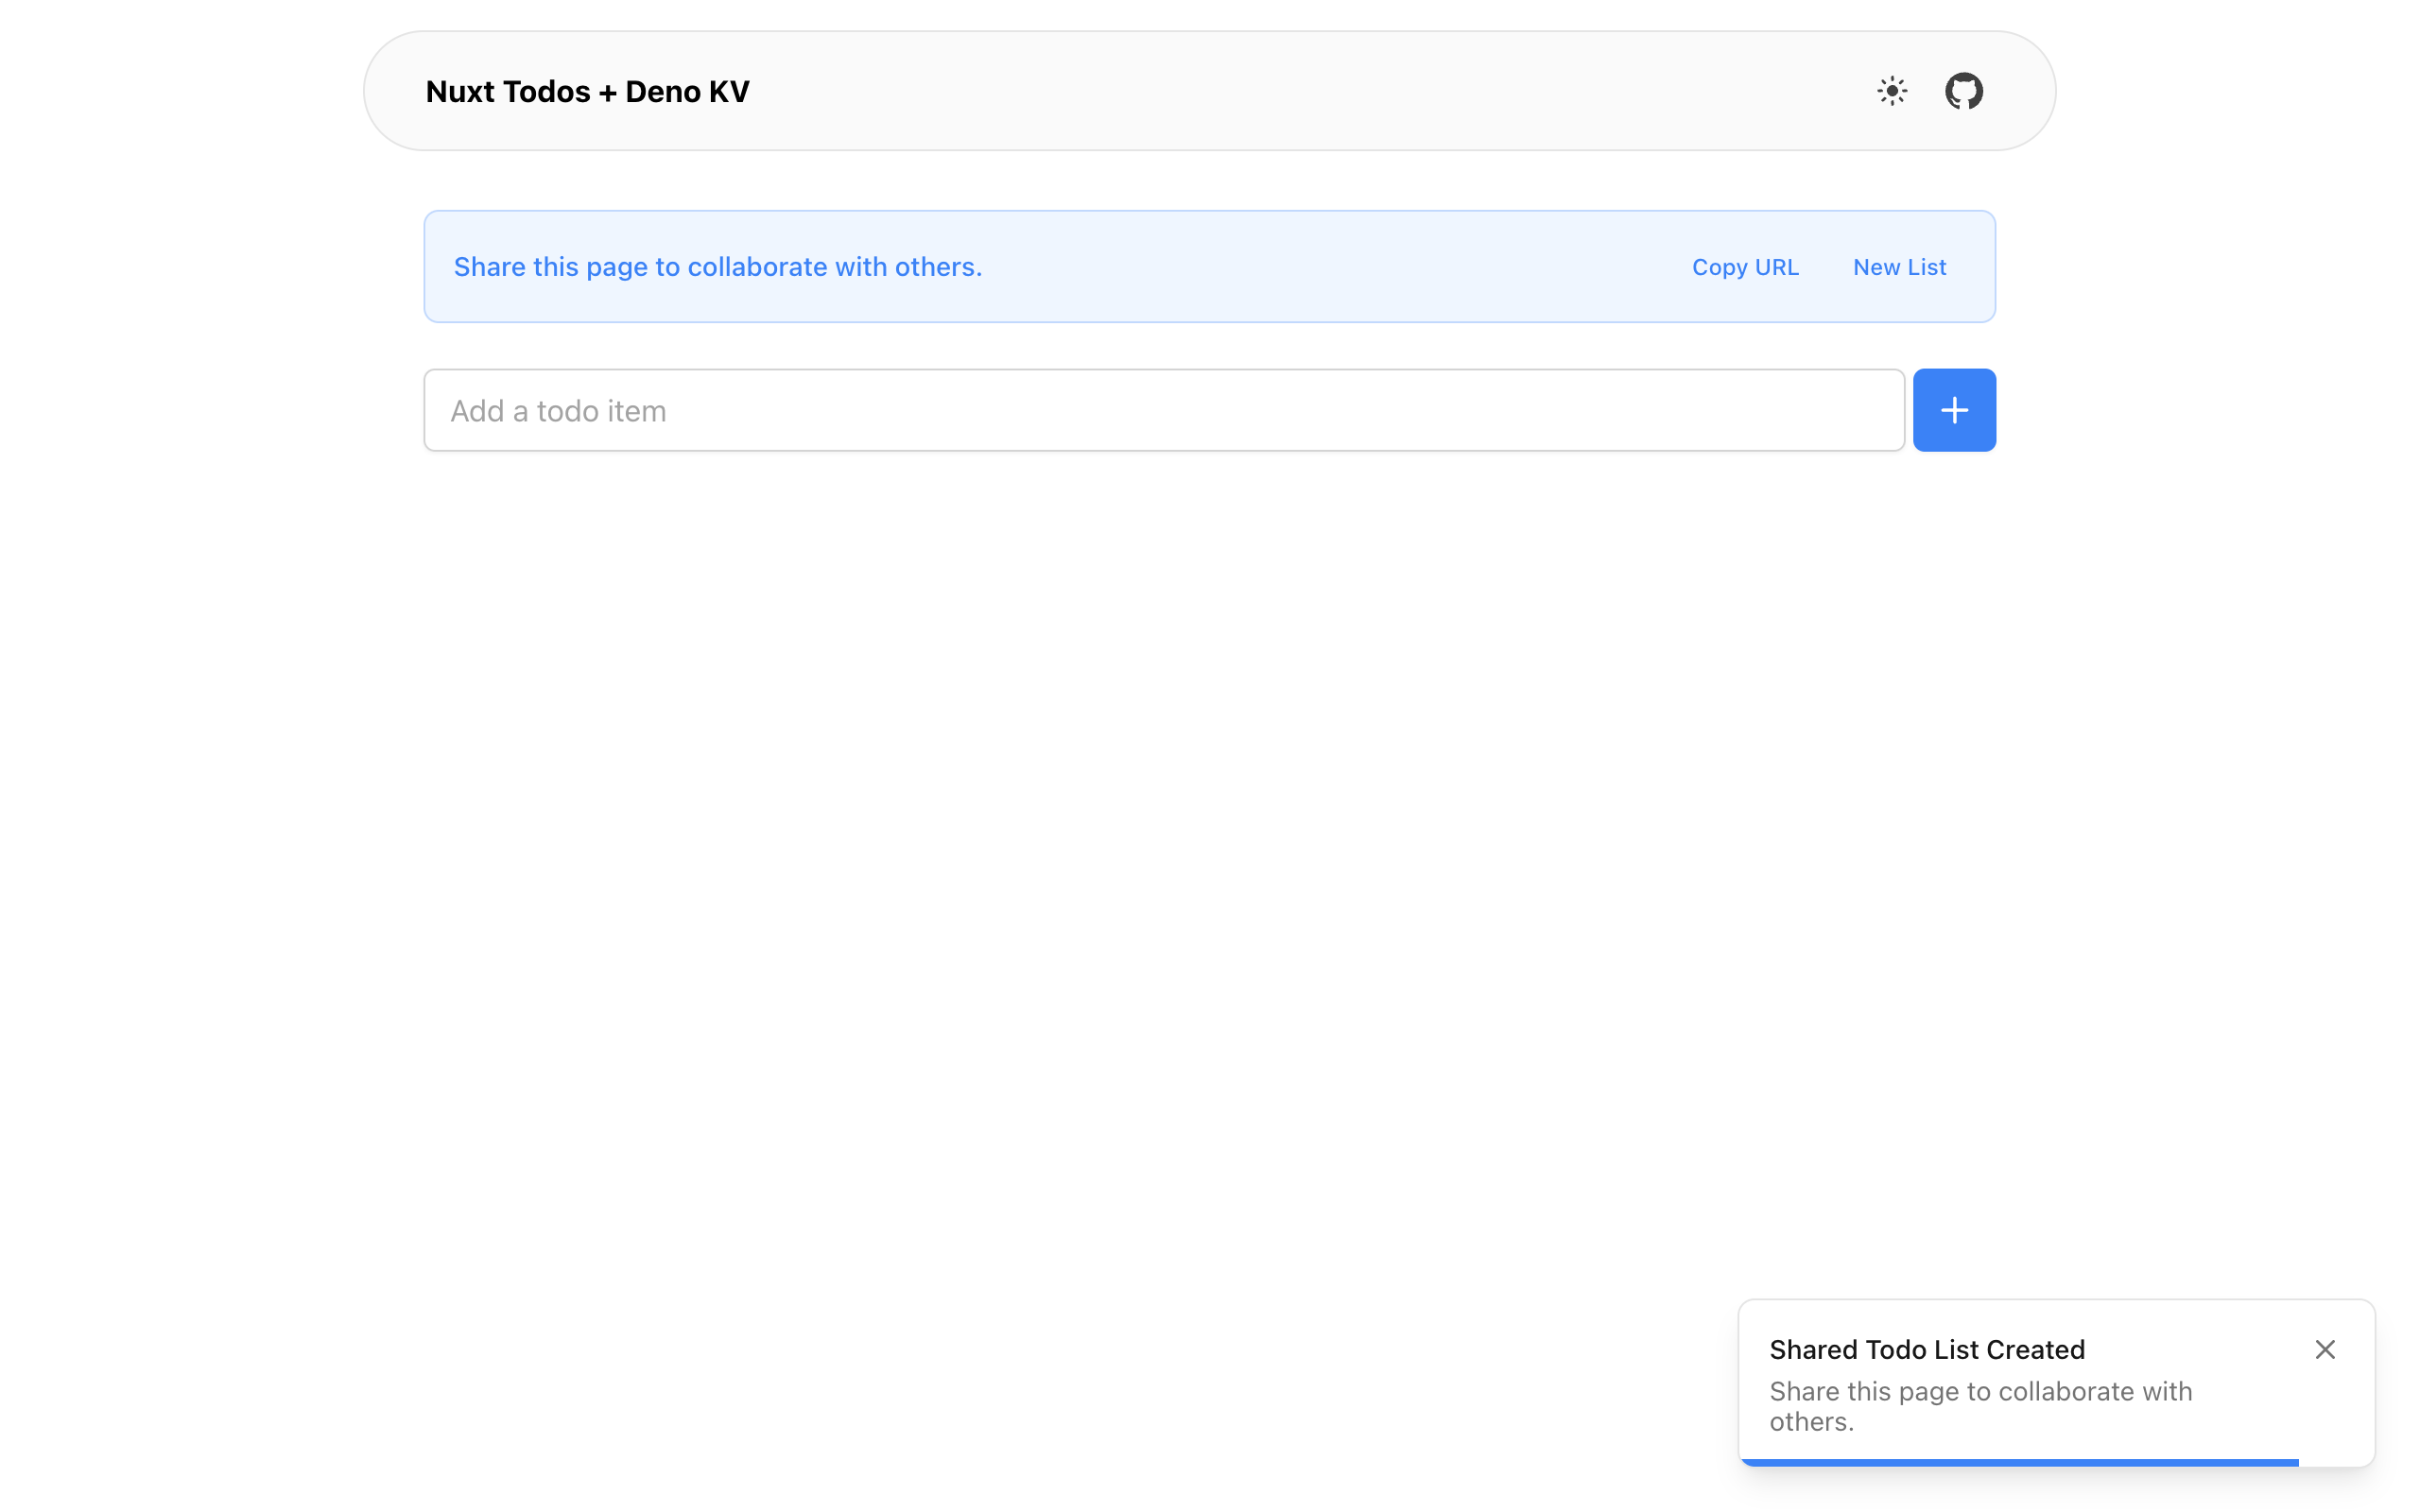Screen dimensions: 2420x1512
Task: Click the blue toast progress bar
Action: coord(2018,1462)
